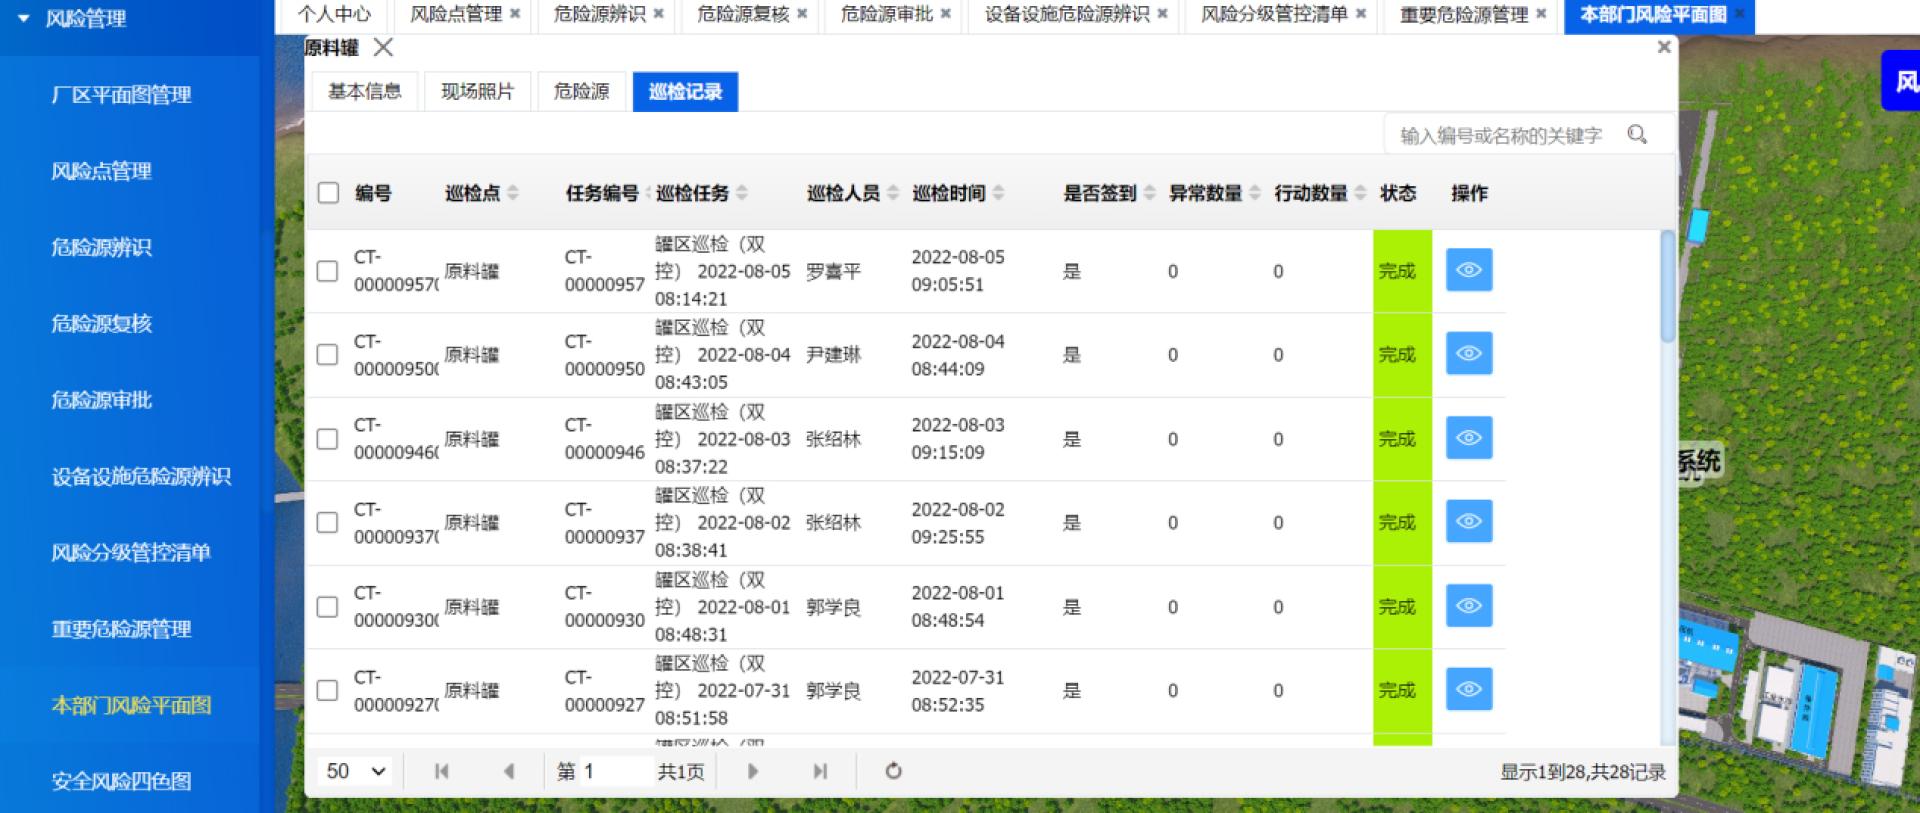Open the page size dropdown showing 50
This screenshot has height=813, width=1920.
pos(355,771)
